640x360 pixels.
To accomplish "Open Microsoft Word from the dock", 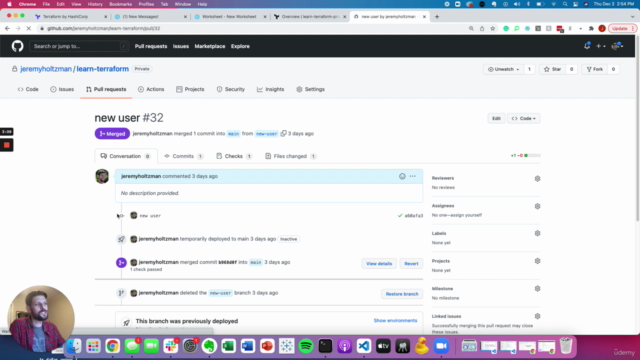I will click(248, 346).
